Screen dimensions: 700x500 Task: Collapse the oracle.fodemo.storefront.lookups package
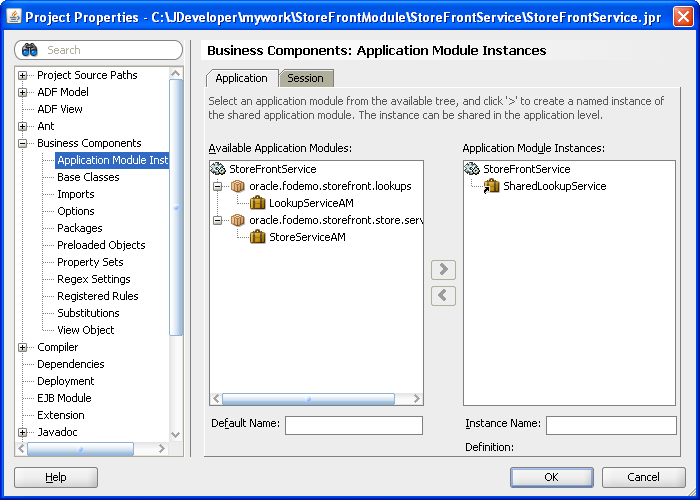tap(217, 186)
